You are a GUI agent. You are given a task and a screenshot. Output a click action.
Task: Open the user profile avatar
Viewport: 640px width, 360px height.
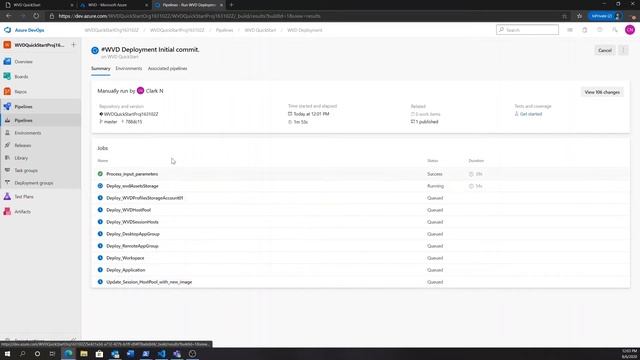pos(630,30)
